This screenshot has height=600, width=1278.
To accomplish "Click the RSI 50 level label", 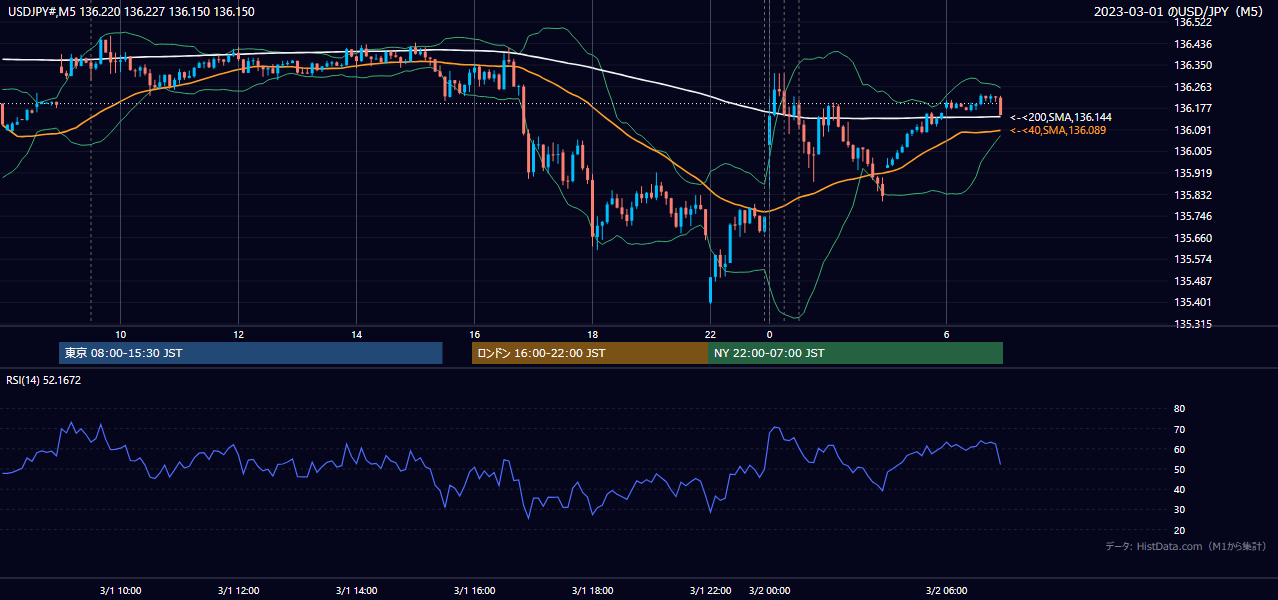I will 1179,469.
